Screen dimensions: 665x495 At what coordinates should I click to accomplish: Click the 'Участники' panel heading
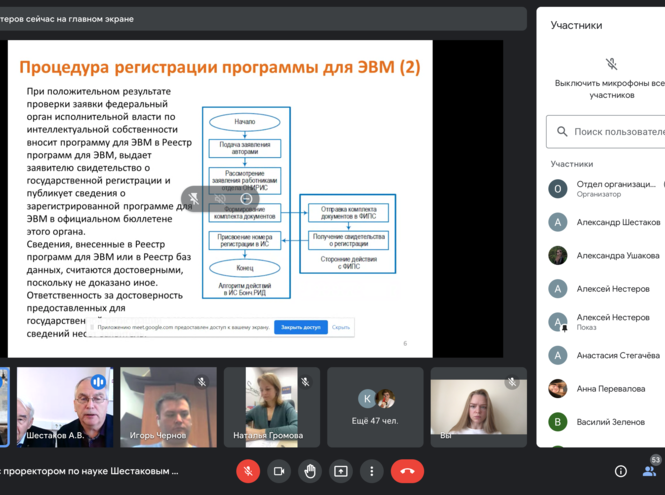(x=576, y=25)
